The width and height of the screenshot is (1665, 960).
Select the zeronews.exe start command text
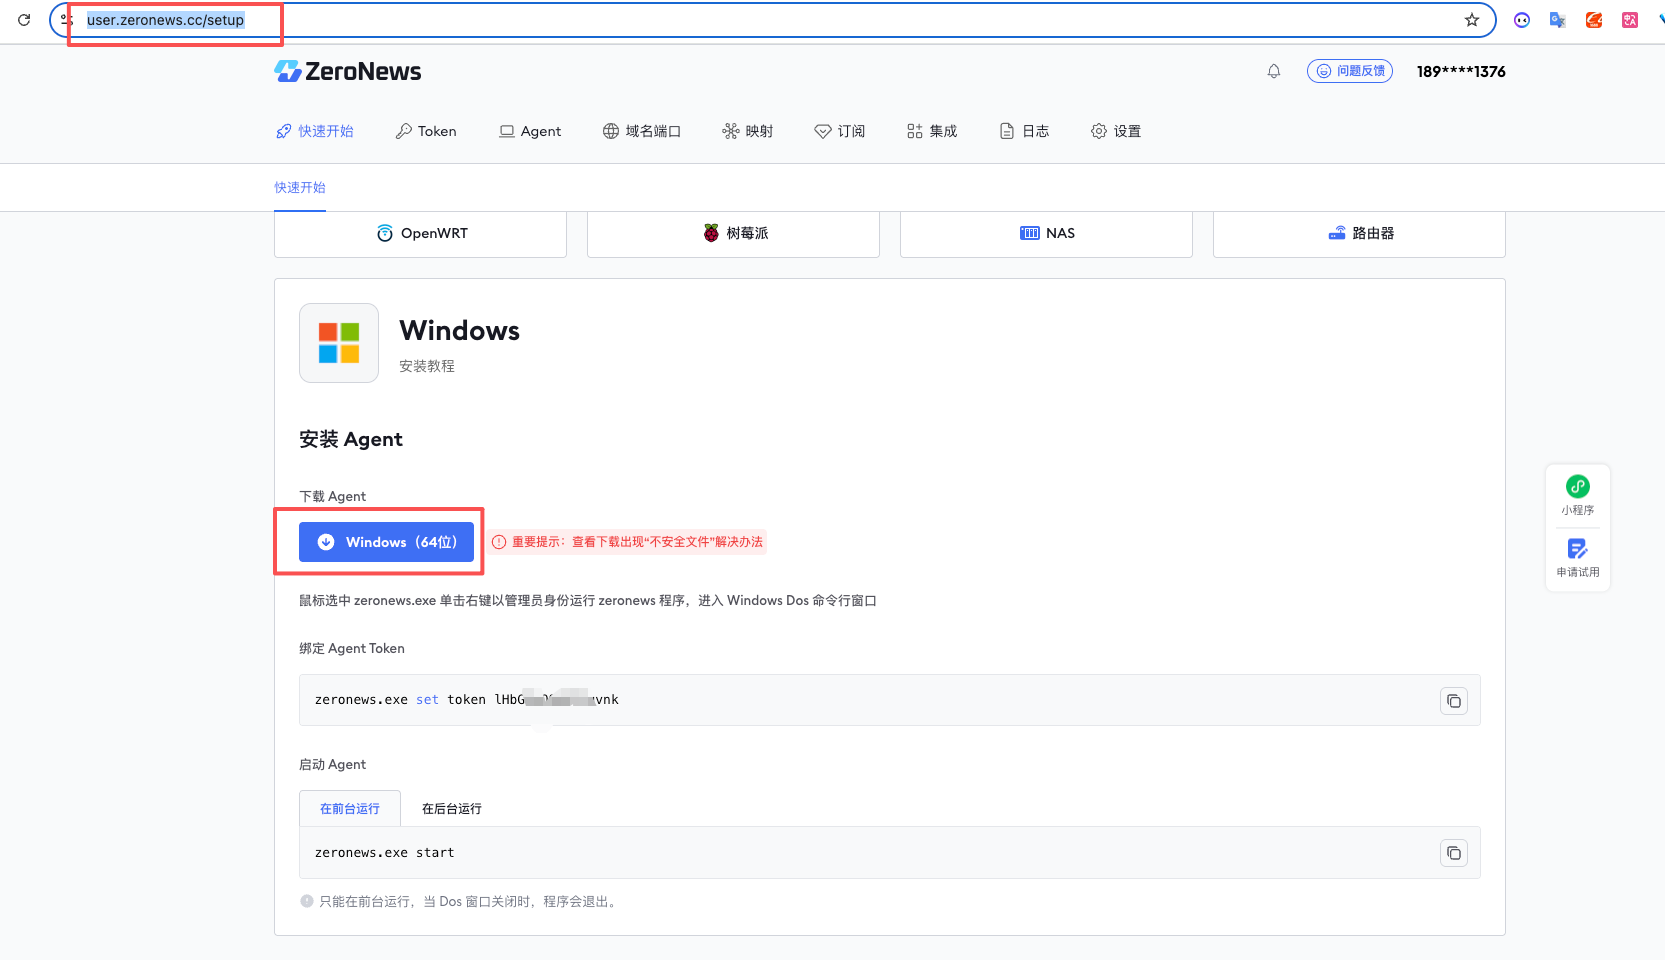pos(385,853)
